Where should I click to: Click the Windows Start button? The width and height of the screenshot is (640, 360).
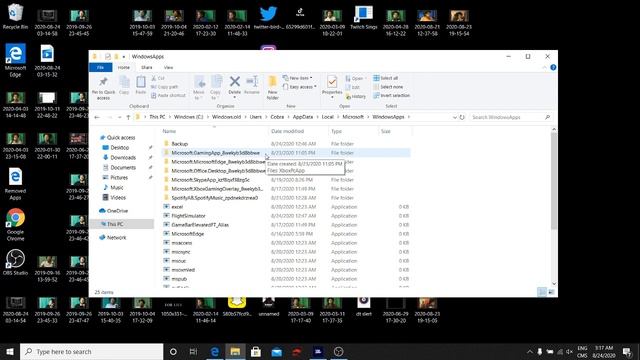[x=10, y=351]
